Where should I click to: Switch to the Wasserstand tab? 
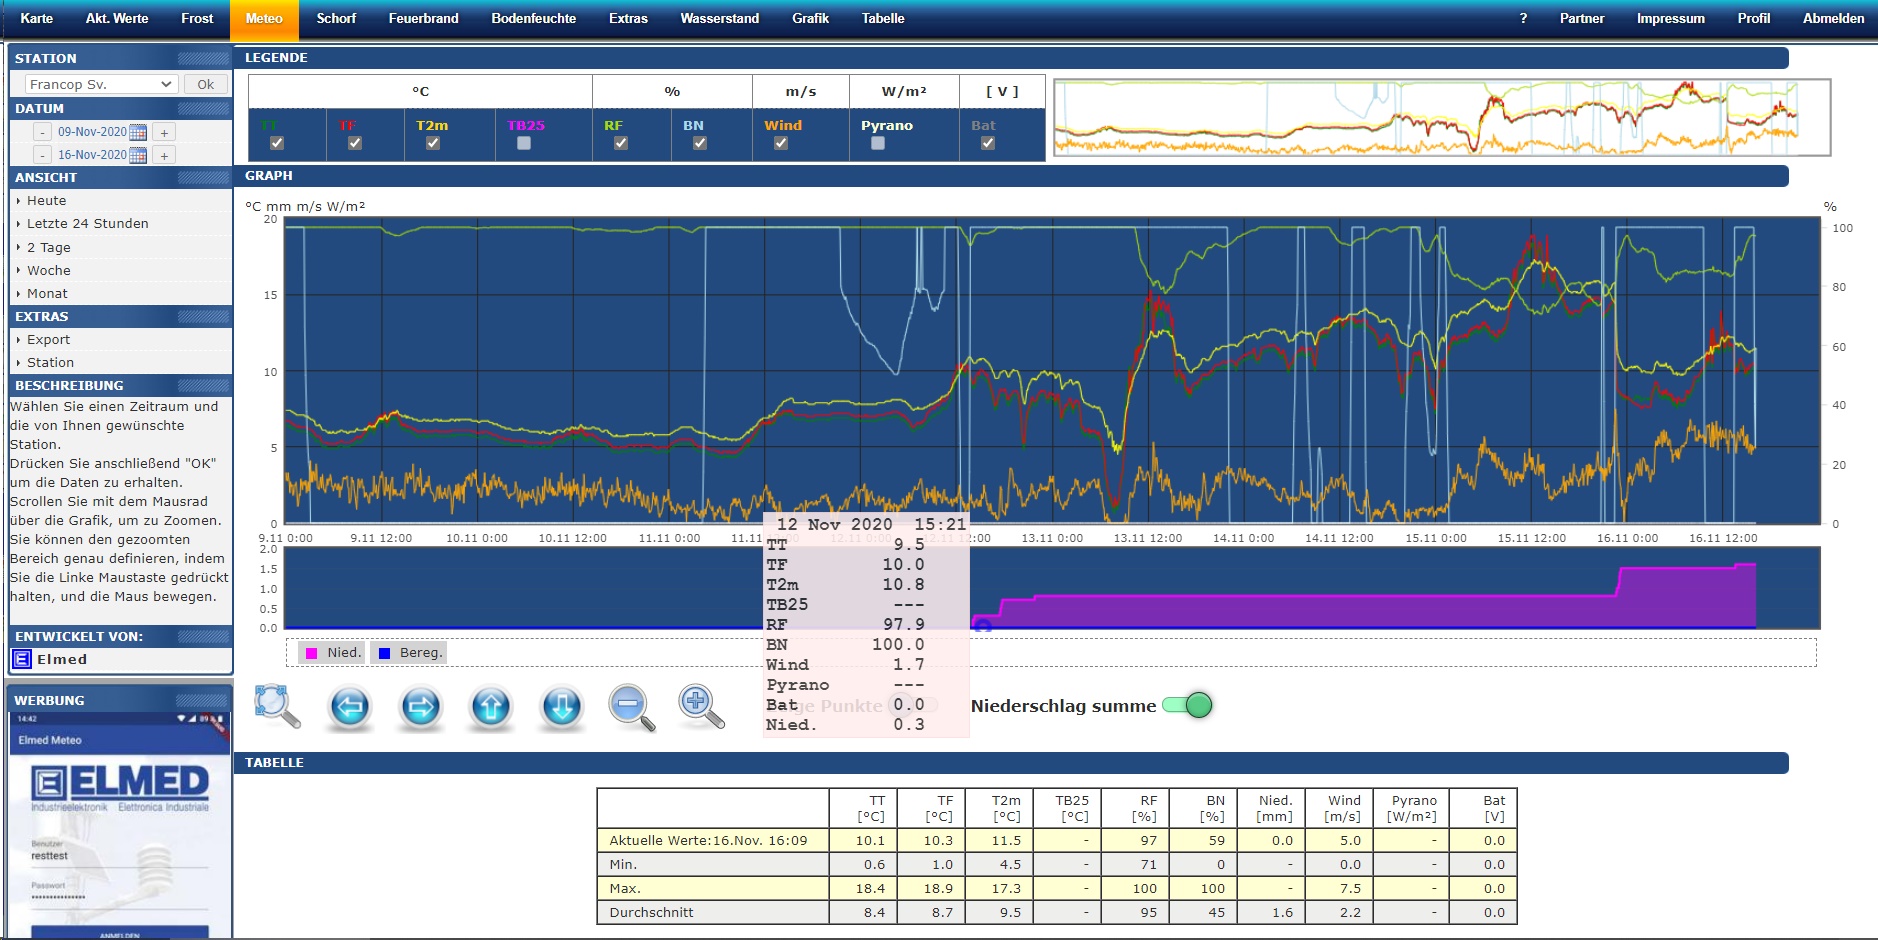coord(719,18)
